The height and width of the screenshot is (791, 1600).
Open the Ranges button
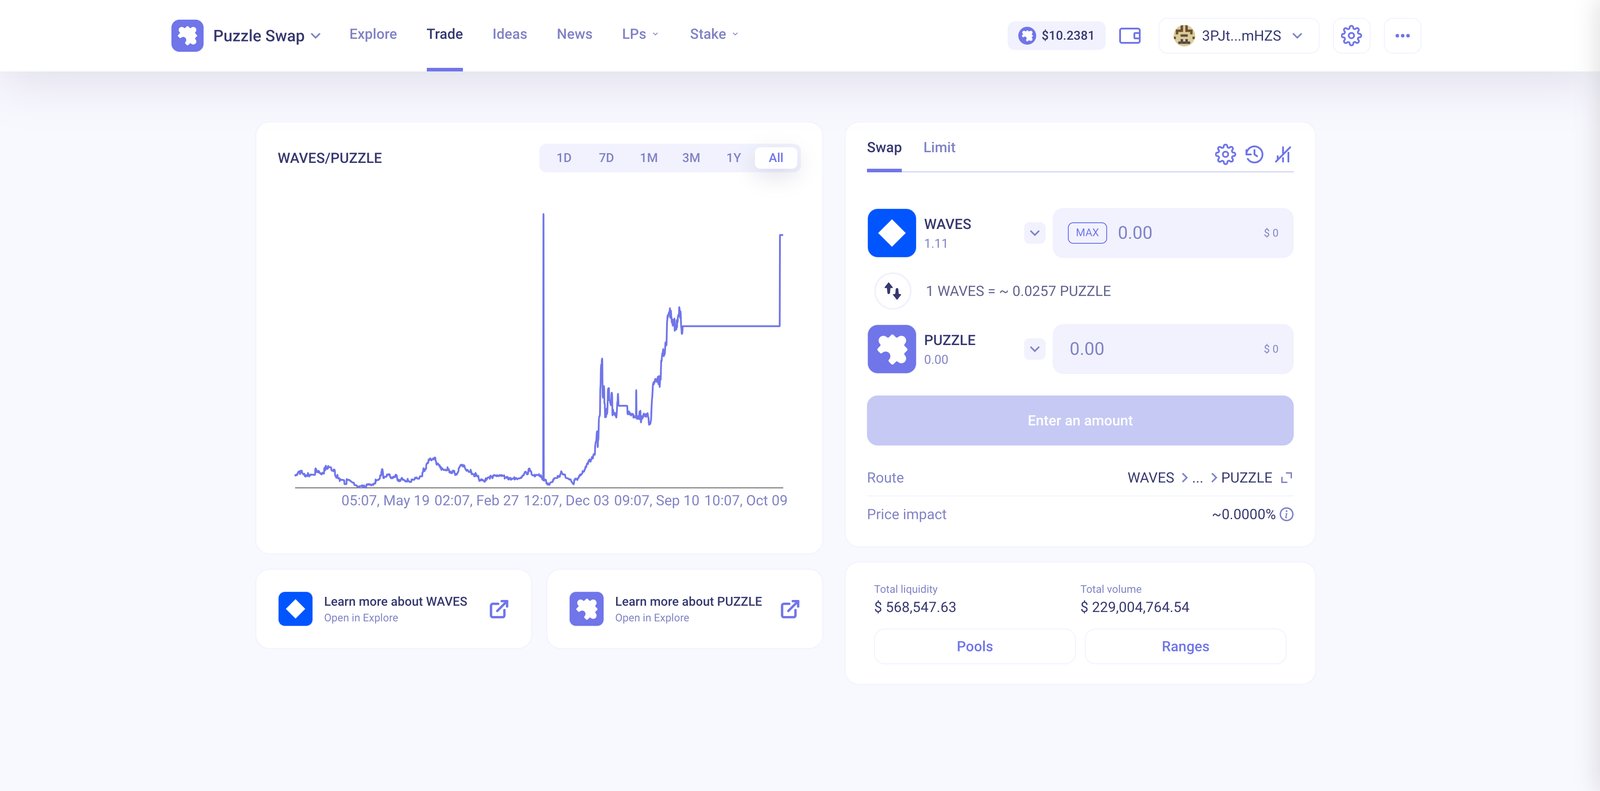(1186, 647)
